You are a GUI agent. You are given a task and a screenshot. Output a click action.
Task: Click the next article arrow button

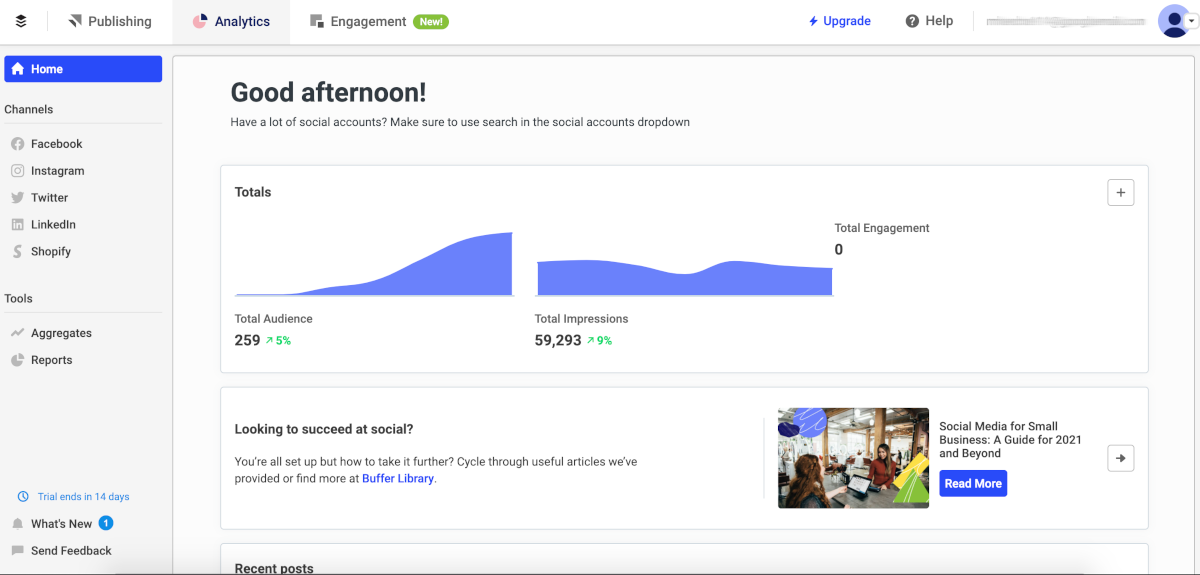[x=1121, y=458]
